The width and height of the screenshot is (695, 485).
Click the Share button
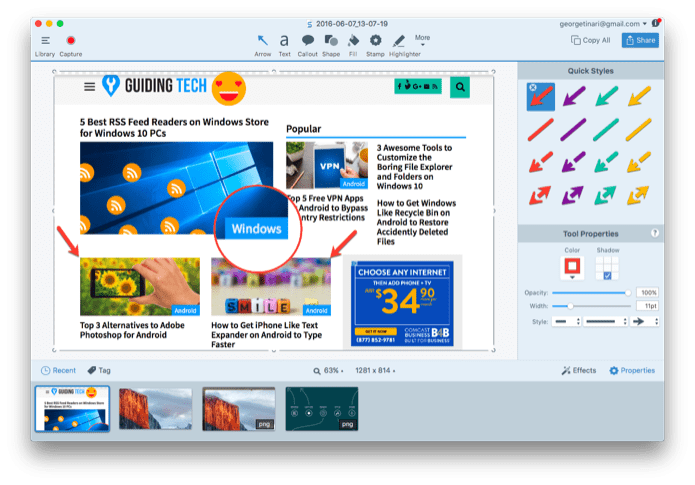point(640,40)
